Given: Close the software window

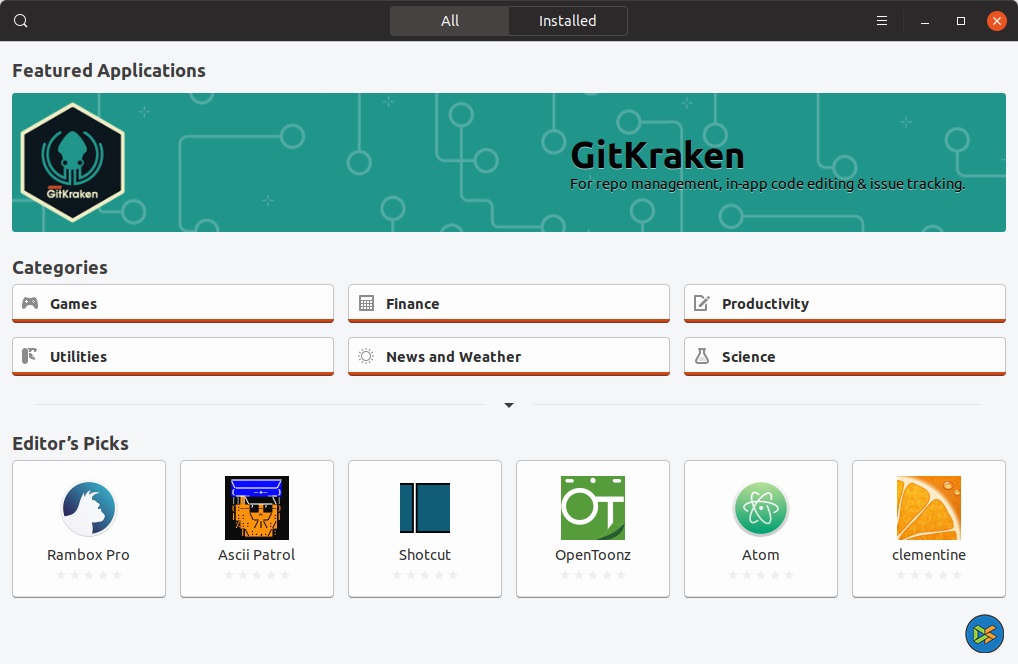Looking at the screenshot, I should click(997, 21).
